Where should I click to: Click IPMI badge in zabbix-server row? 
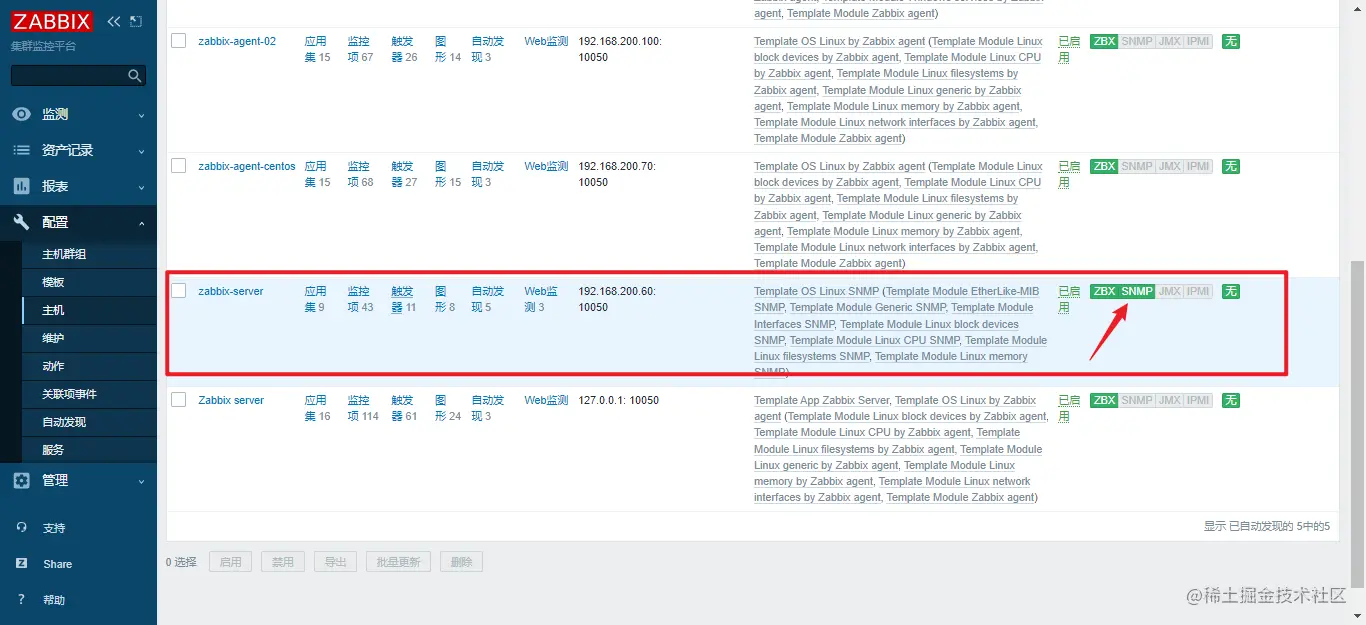[1198, 291]
